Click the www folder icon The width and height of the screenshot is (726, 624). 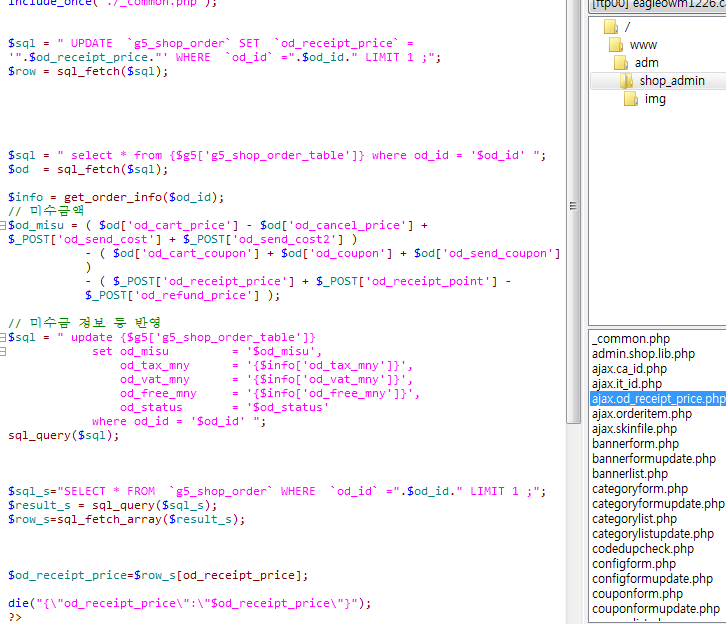pyautogui.click(x=618, y=45)
